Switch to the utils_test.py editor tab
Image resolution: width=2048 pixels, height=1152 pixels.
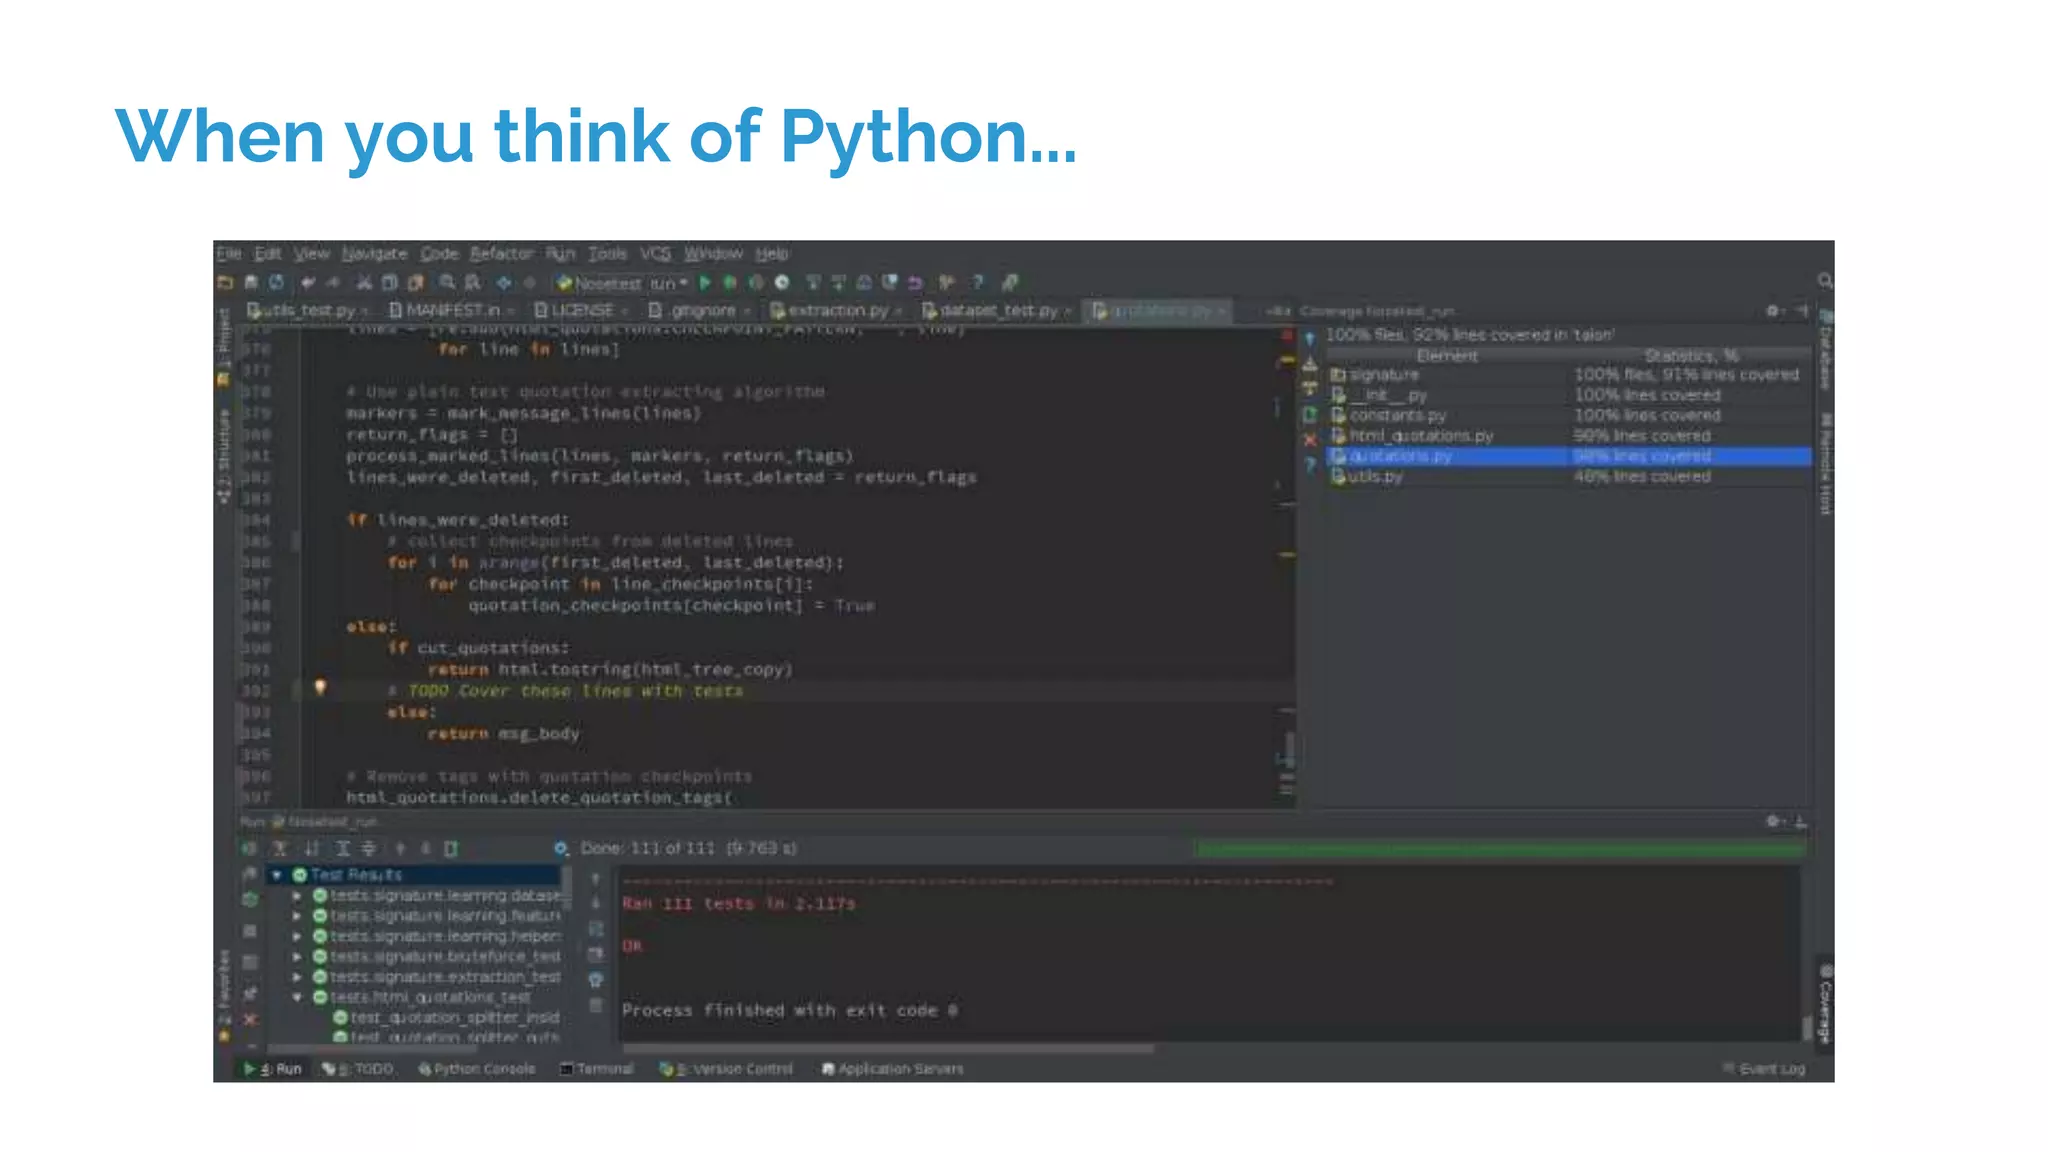point(307,310)
